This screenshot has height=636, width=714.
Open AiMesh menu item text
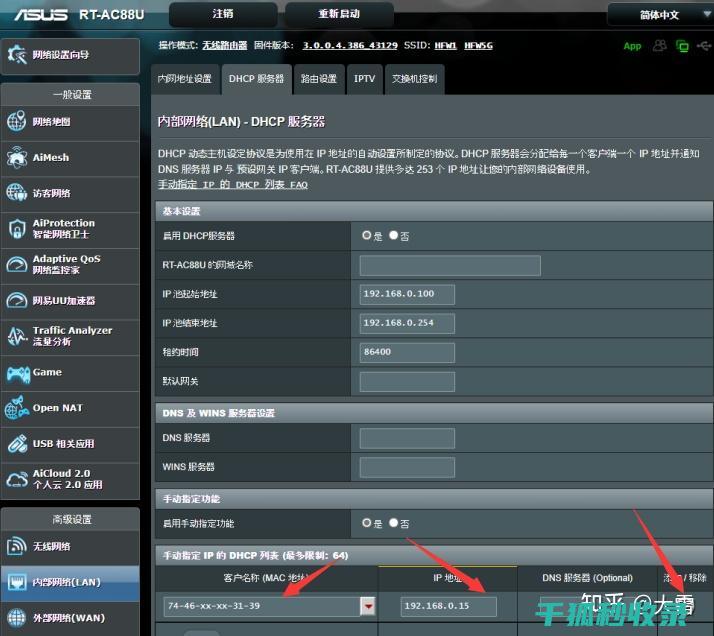click(51, 158)
